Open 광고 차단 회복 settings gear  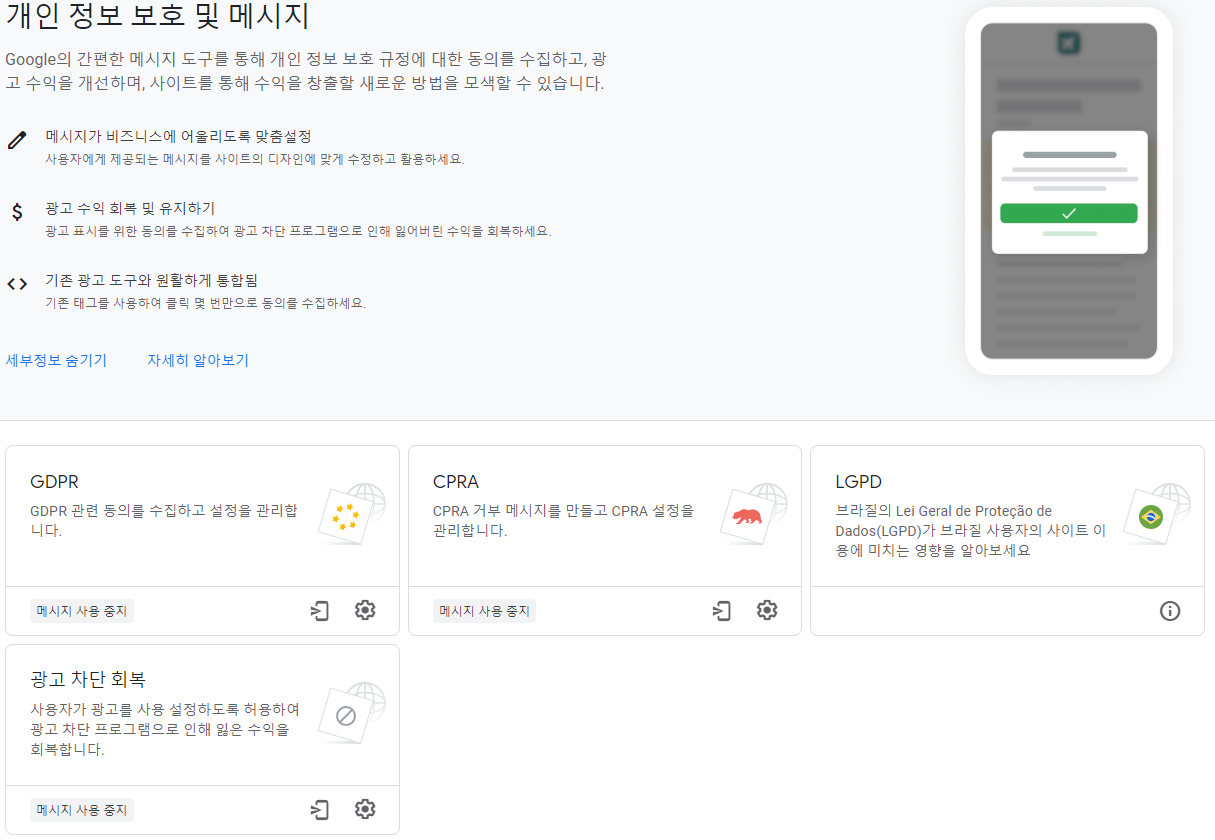click(x=365, y=809)
